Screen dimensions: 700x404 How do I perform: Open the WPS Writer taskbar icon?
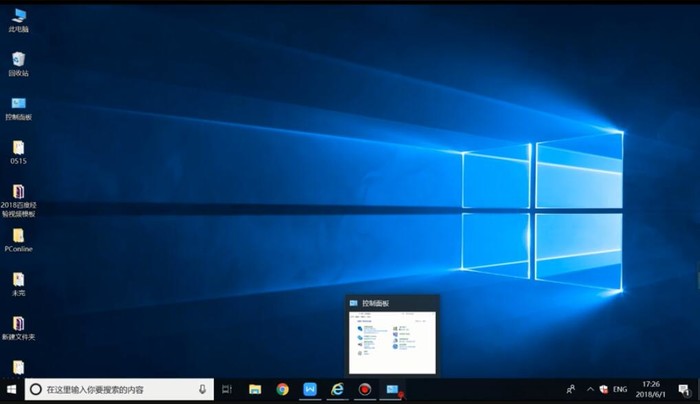pos(310,389)
